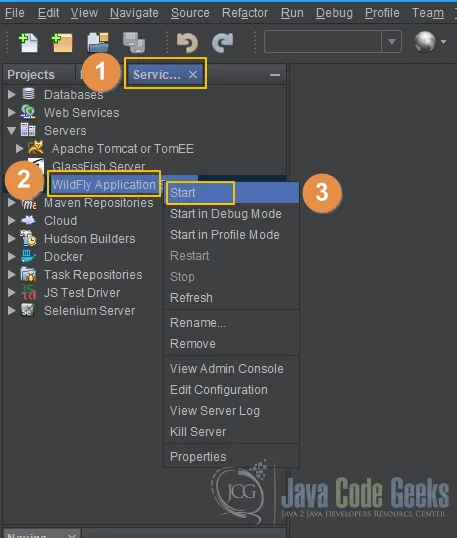457x538 pixels.
Task: Select the Maven Repositories label
Action: pyautogui.click(x=98, y=202)
